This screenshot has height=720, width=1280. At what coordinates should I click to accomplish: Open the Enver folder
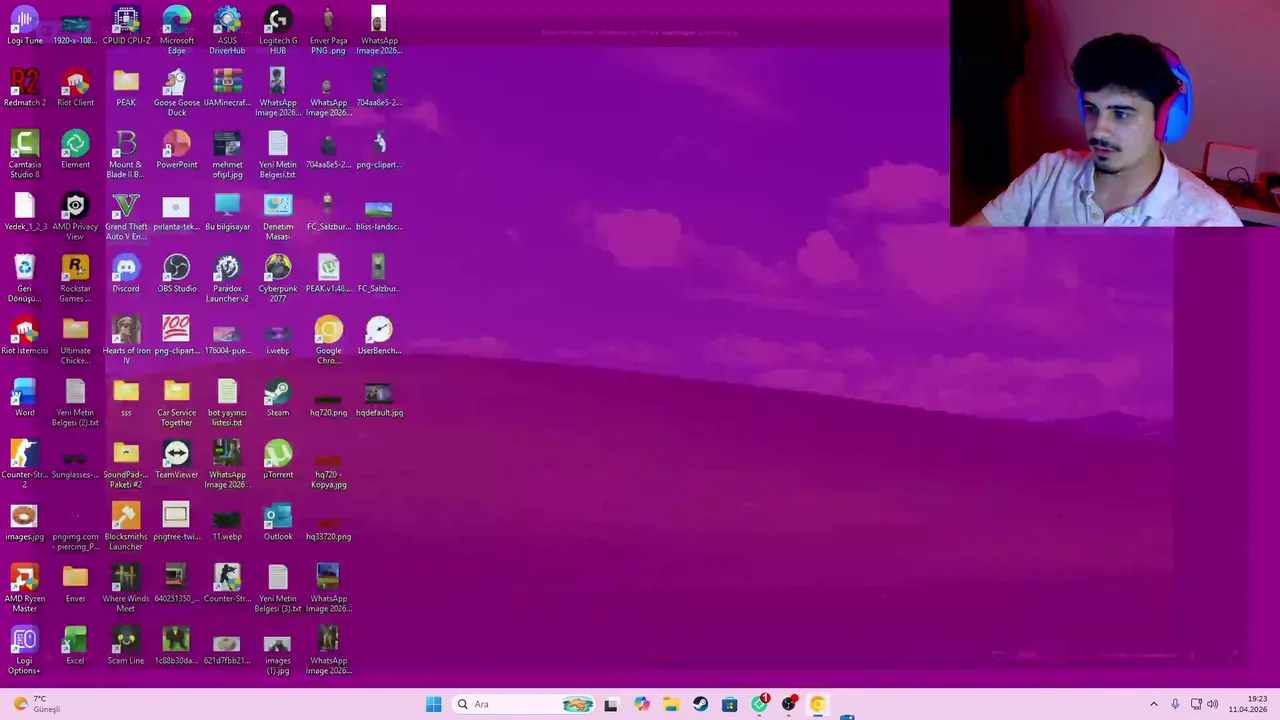[75, 585]
